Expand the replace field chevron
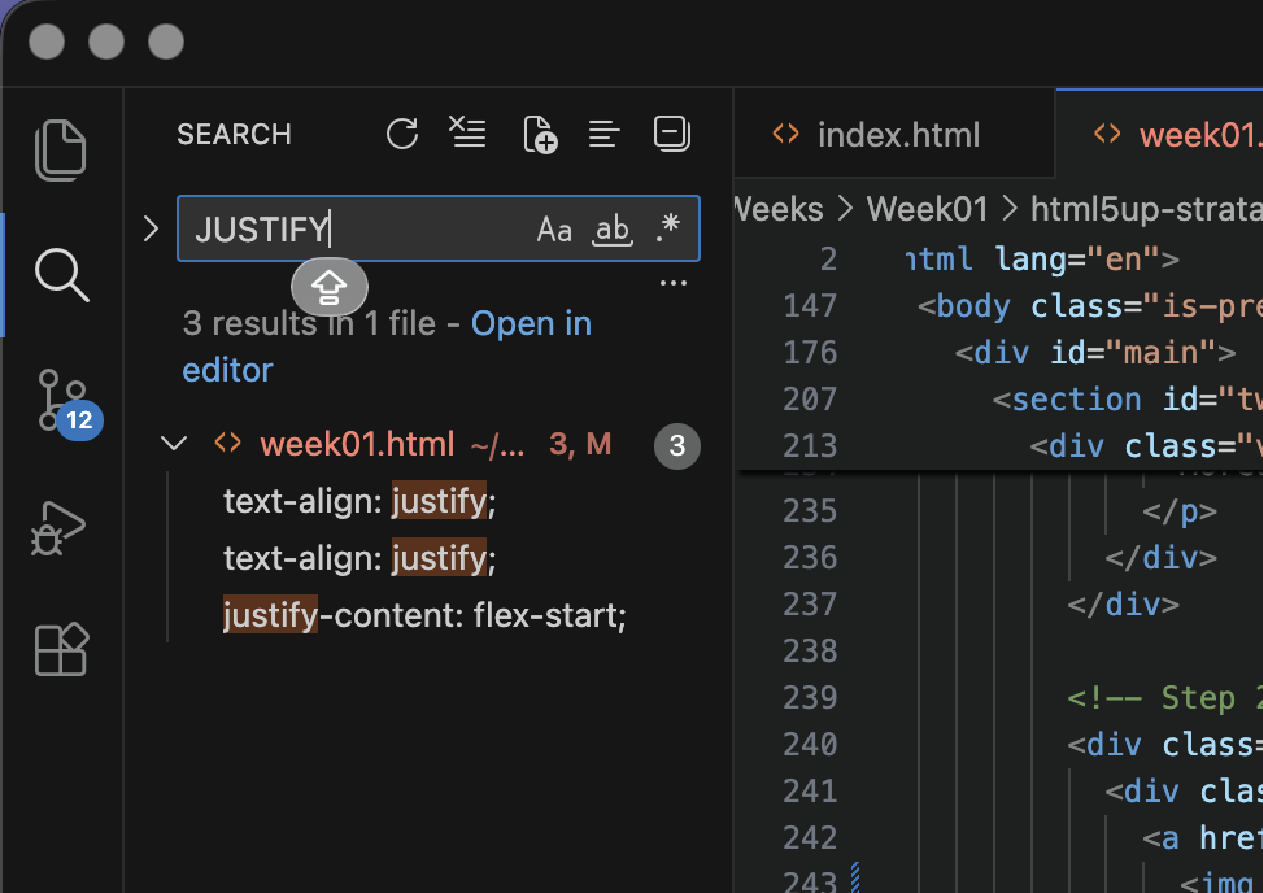 click(151, 229)
